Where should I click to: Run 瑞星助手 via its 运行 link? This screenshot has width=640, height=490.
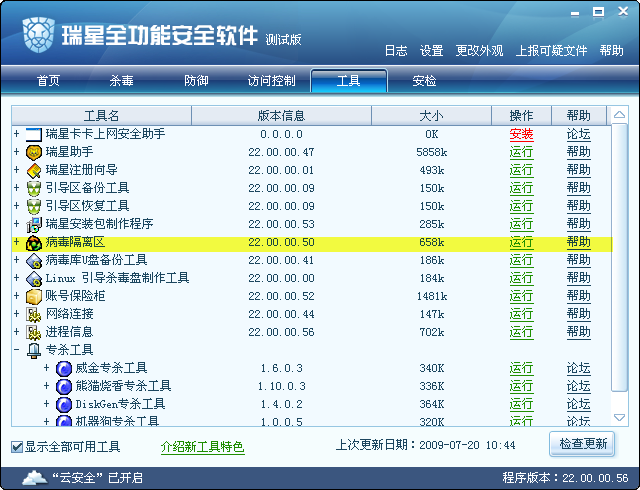point(521,152)
